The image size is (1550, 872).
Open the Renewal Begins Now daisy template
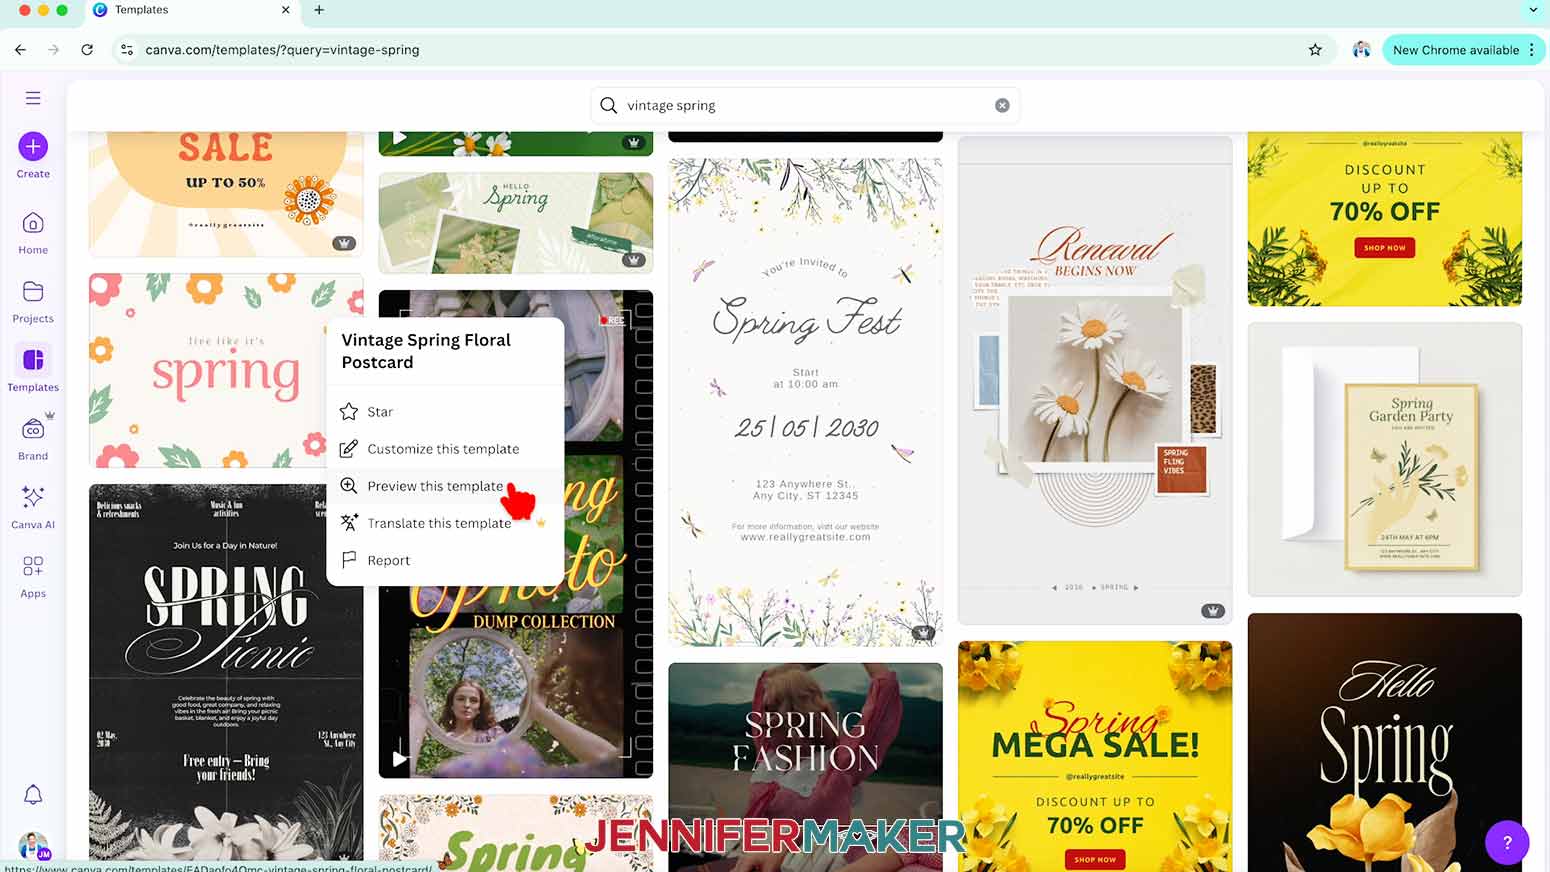pyautogui.click(x=1095, y=380)
